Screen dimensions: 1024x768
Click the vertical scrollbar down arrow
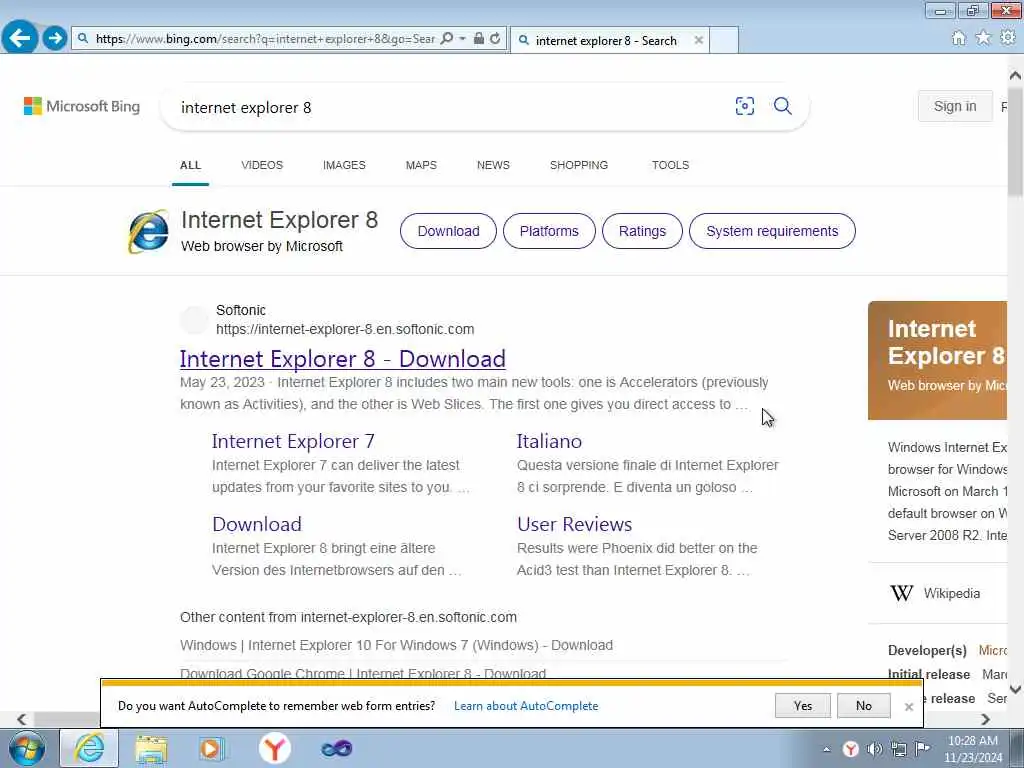[x=1016, y=690]
